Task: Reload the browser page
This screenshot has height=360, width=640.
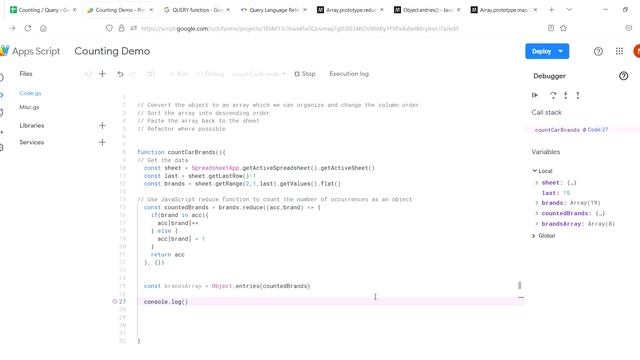Action: click(x=28, y=28)
